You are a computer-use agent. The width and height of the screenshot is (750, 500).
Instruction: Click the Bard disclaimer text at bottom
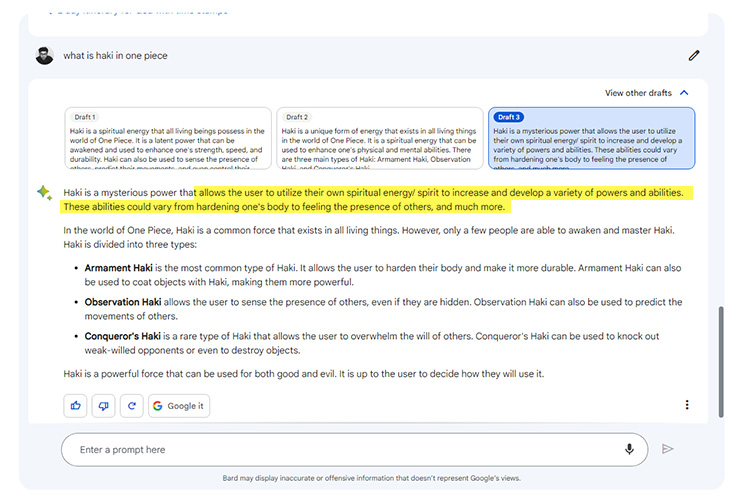coord(371,478)
